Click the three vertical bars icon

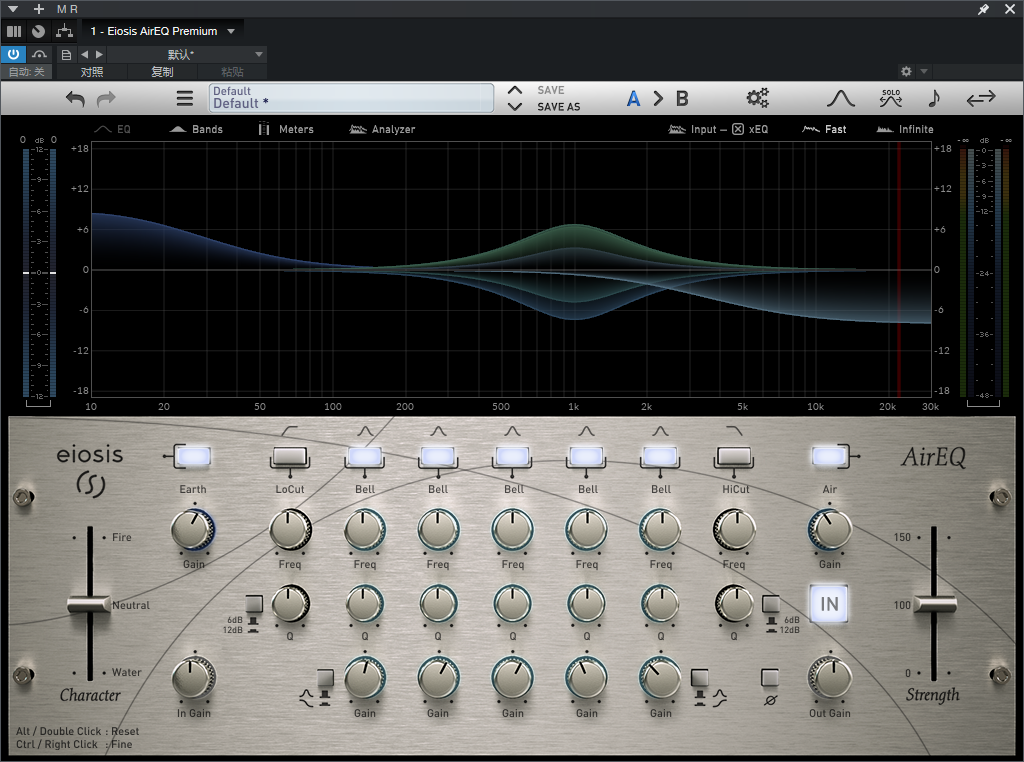14,31
